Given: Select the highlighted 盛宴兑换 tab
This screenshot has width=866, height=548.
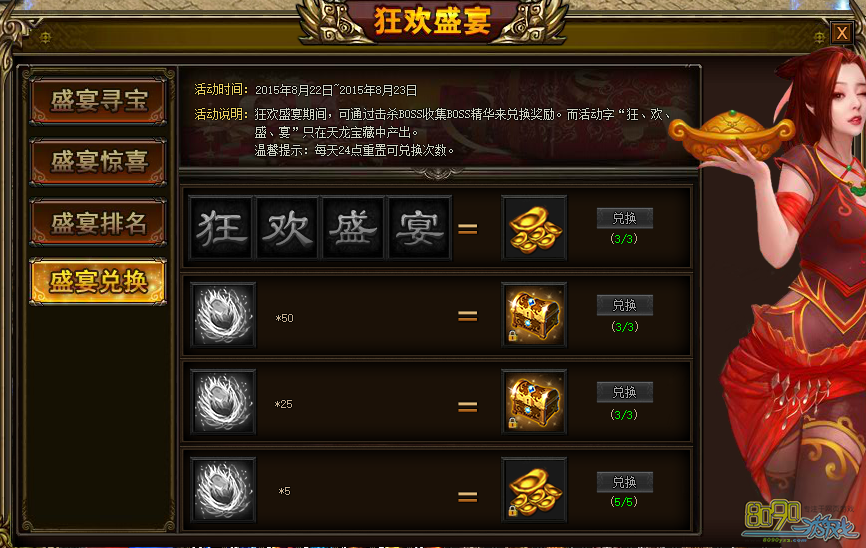Looking at the screenshot, I should pyautogui.click(x=98, y=282).
